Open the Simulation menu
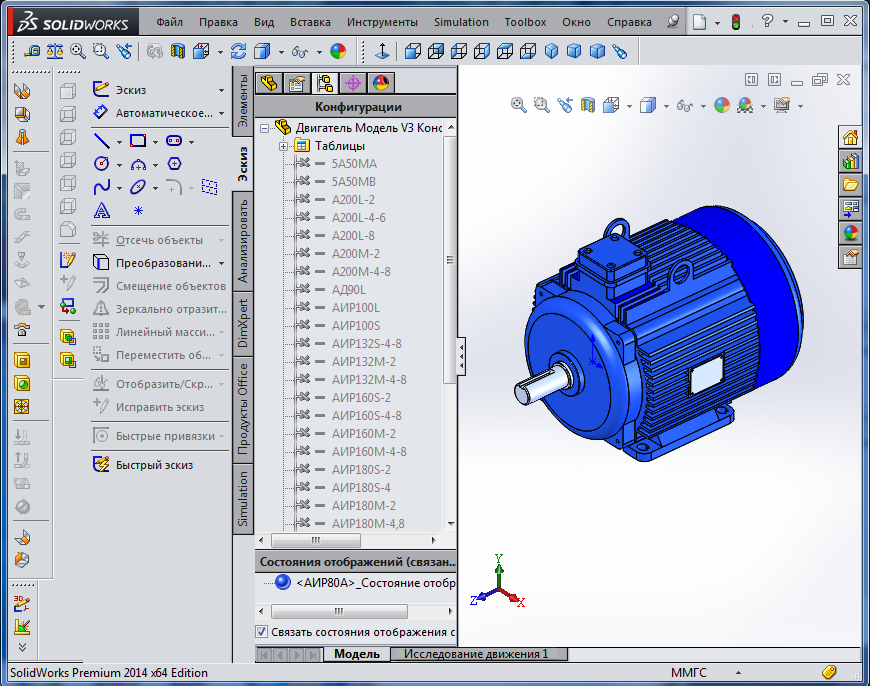The height and width of the screenshot is (686, 870). (x=461, y=22)
